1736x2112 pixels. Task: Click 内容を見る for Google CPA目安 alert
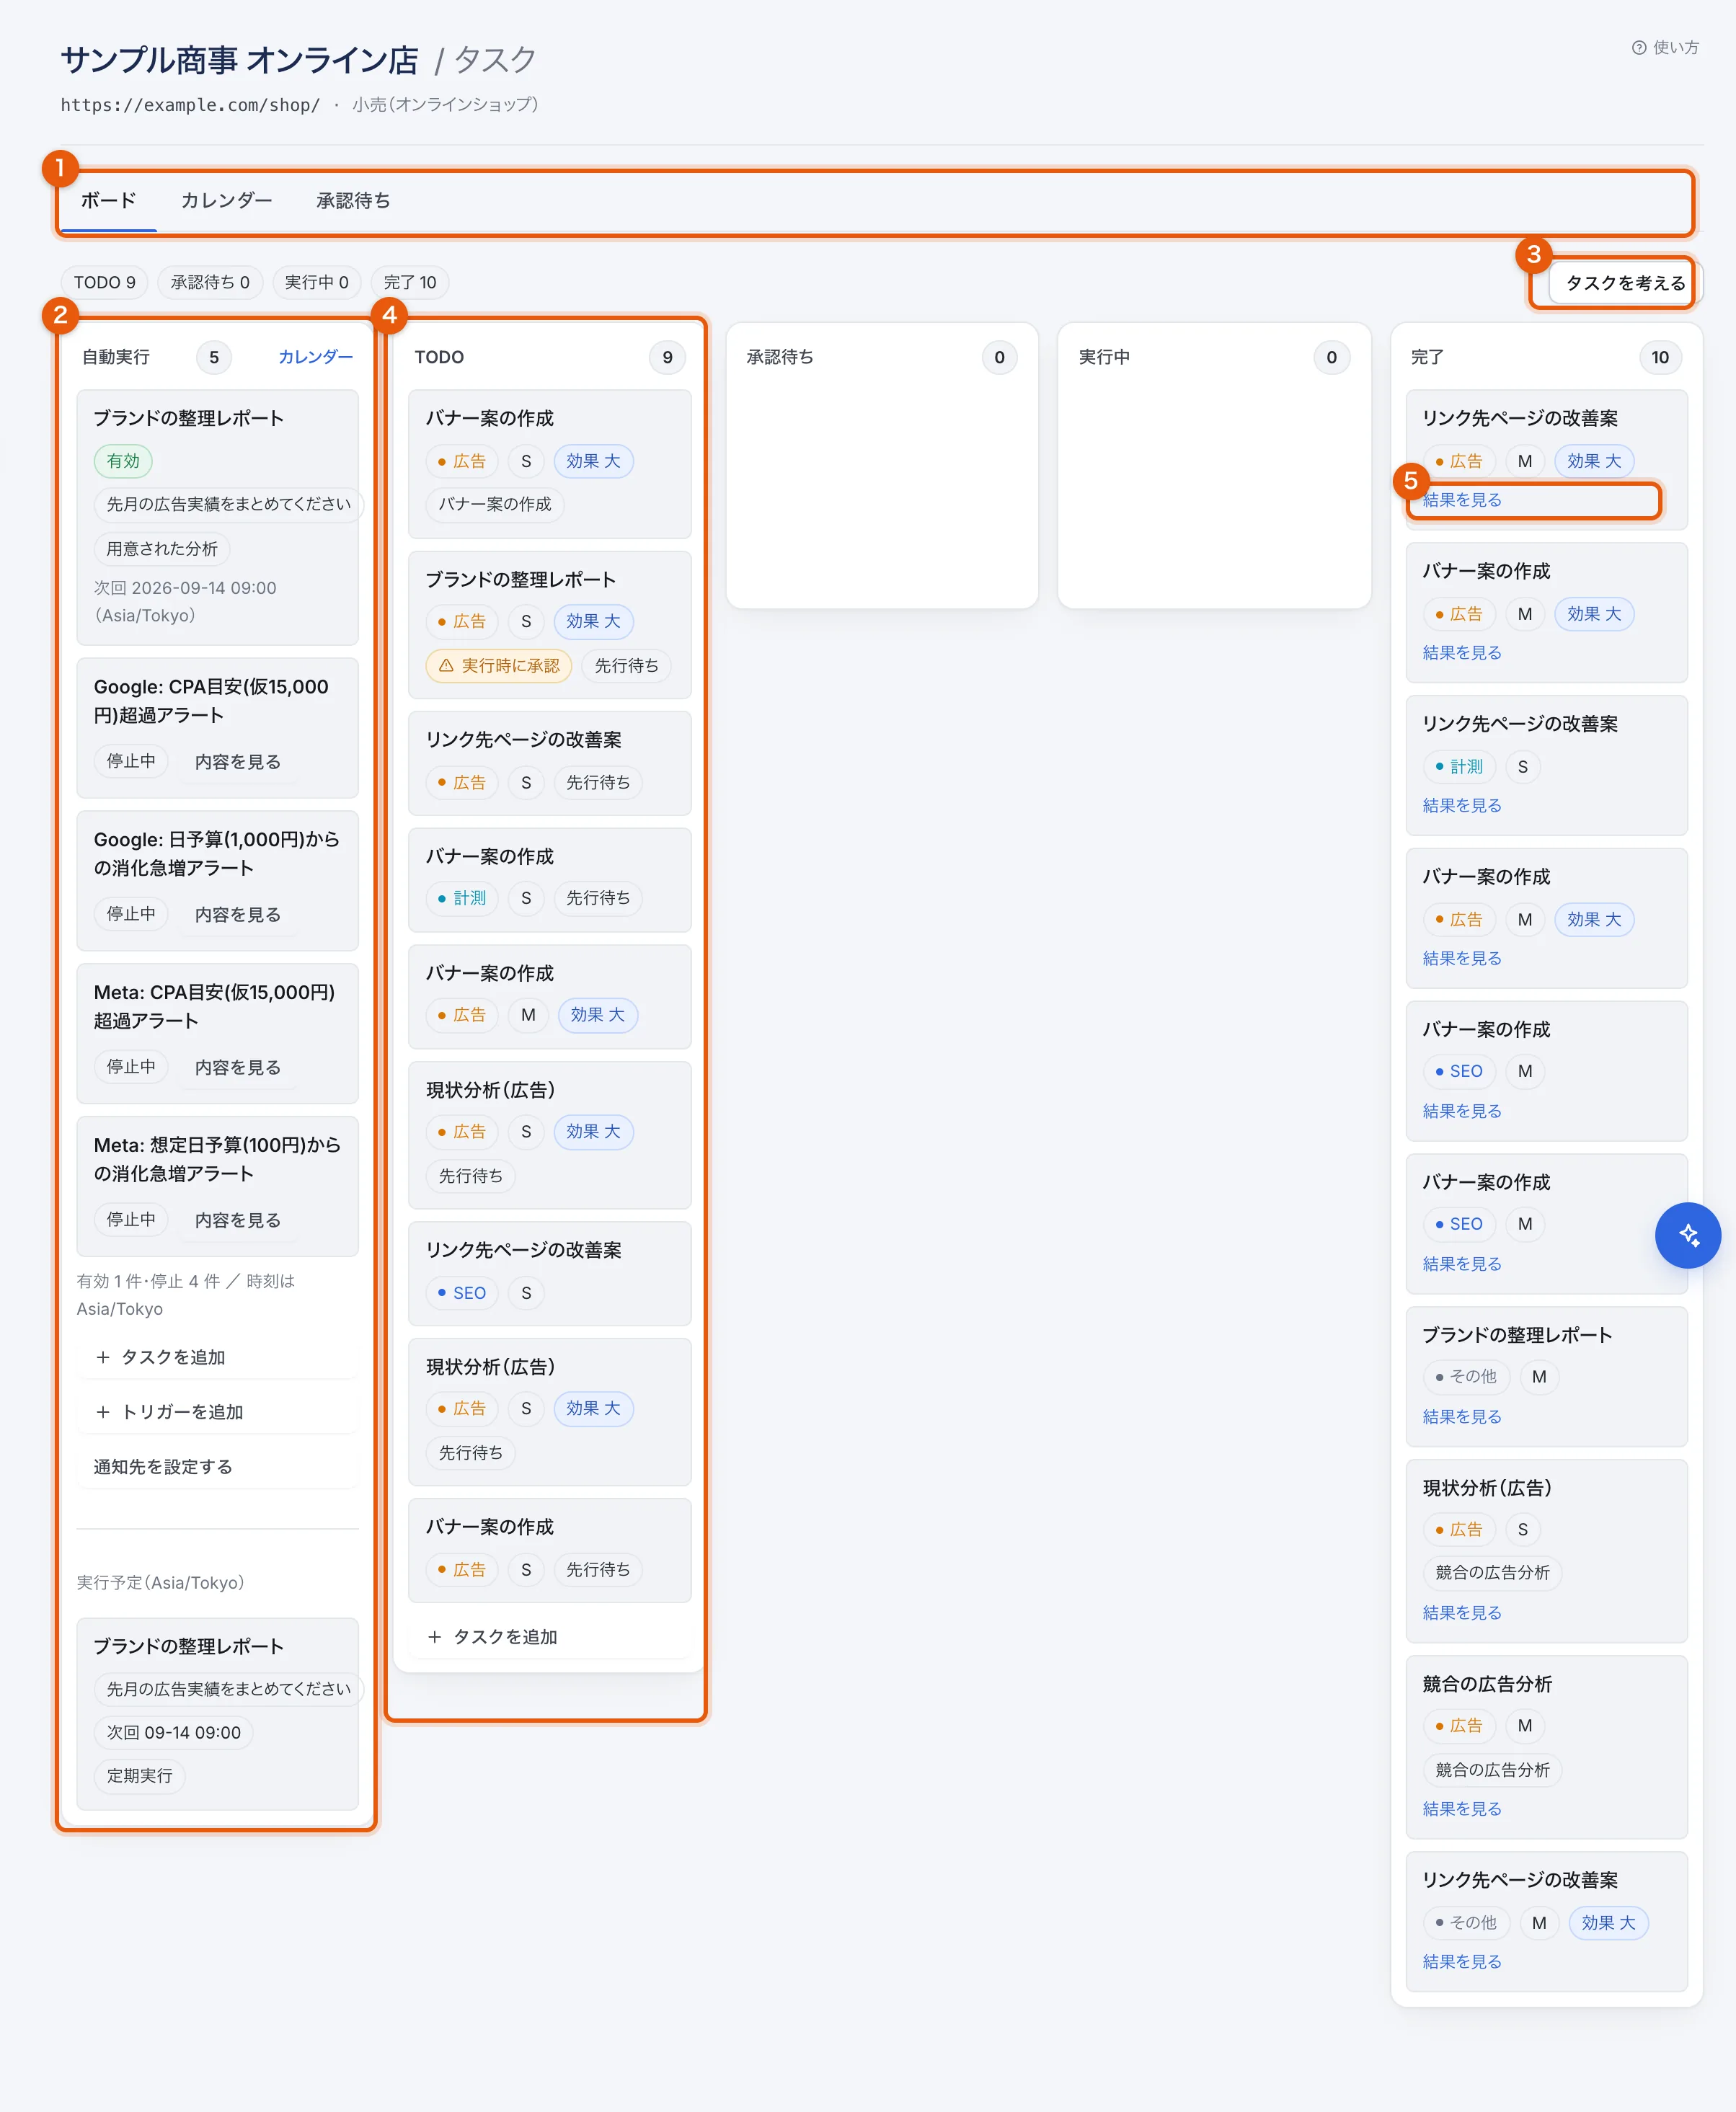click(x=238, y=762)
